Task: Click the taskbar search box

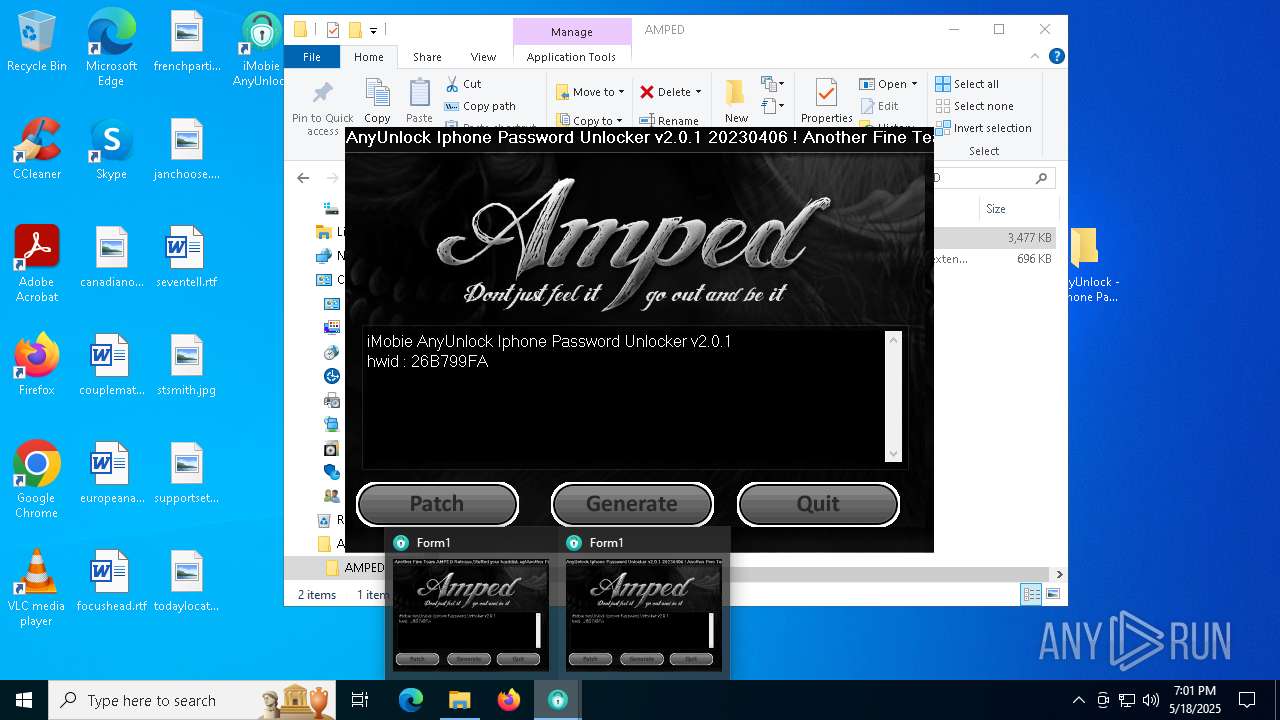Action: coord(193,700)
